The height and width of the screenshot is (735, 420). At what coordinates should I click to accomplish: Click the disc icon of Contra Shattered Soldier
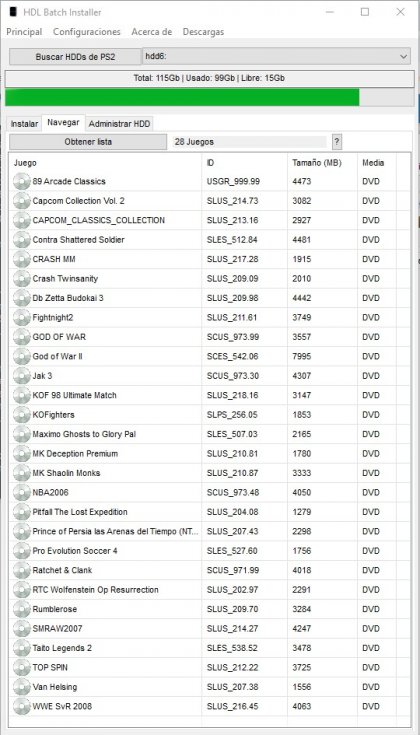[22, 240]
